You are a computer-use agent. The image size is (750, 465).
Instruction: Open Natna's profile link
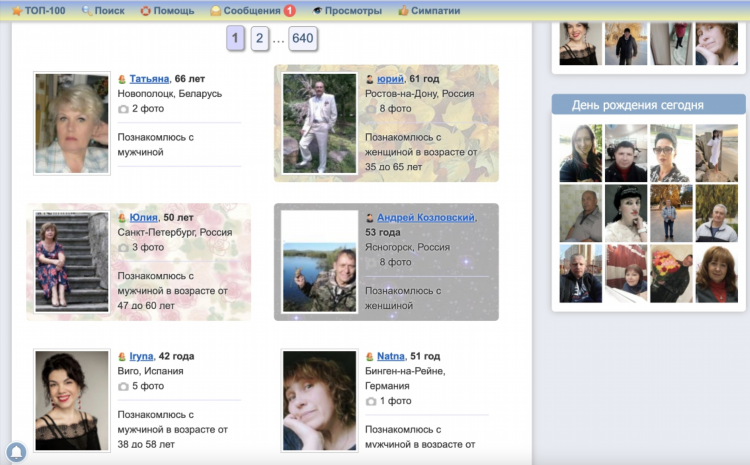point(391,356)
